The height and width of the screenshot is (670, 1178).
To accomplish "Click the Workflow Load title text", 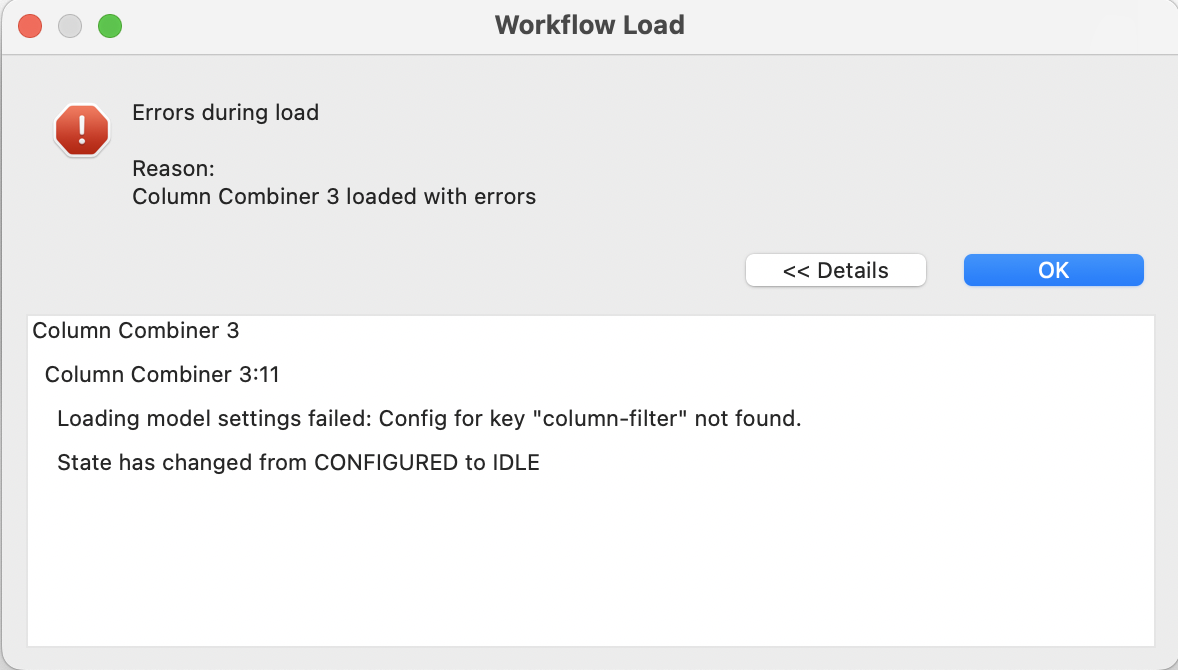I will click(x=590, y=25).
